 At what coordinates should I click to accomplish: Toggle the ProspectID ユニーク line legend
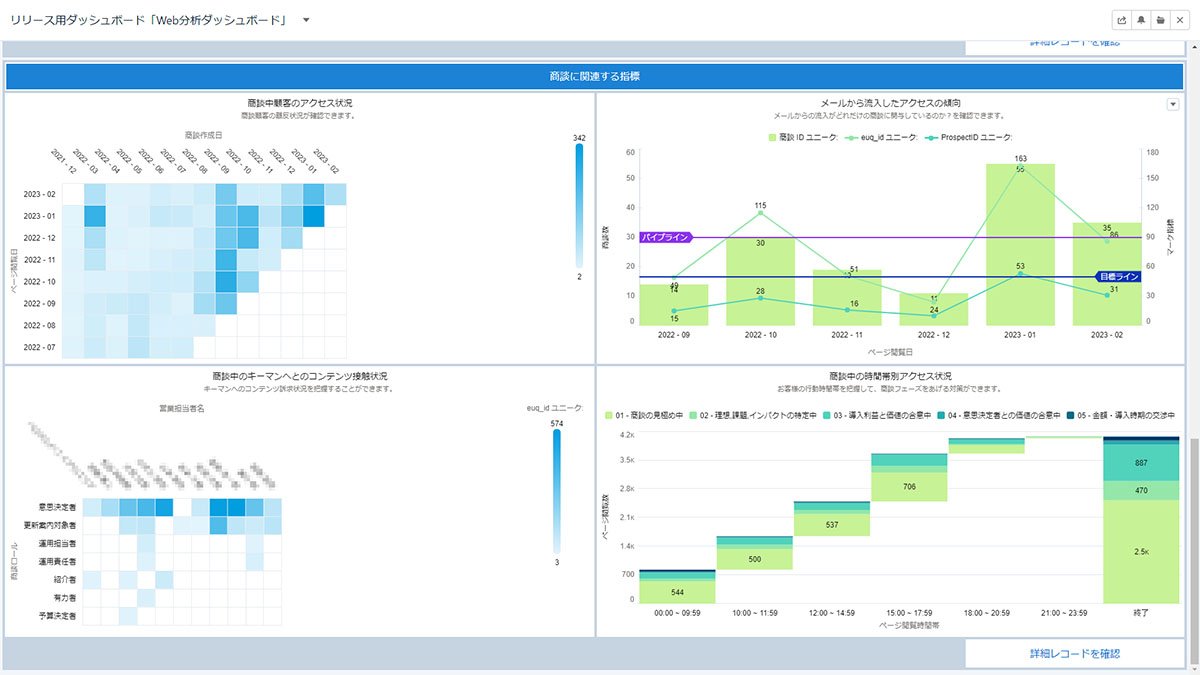pos(970,137)
